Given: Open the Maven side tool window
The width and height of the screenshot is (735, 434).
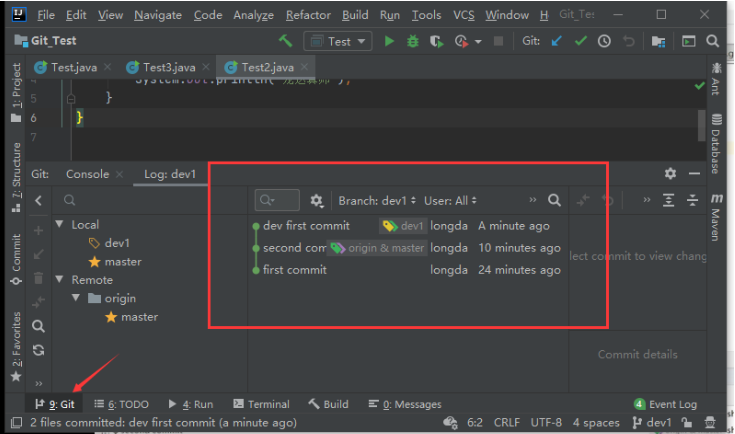Looking at the screenshot, I should coord(715,217).
